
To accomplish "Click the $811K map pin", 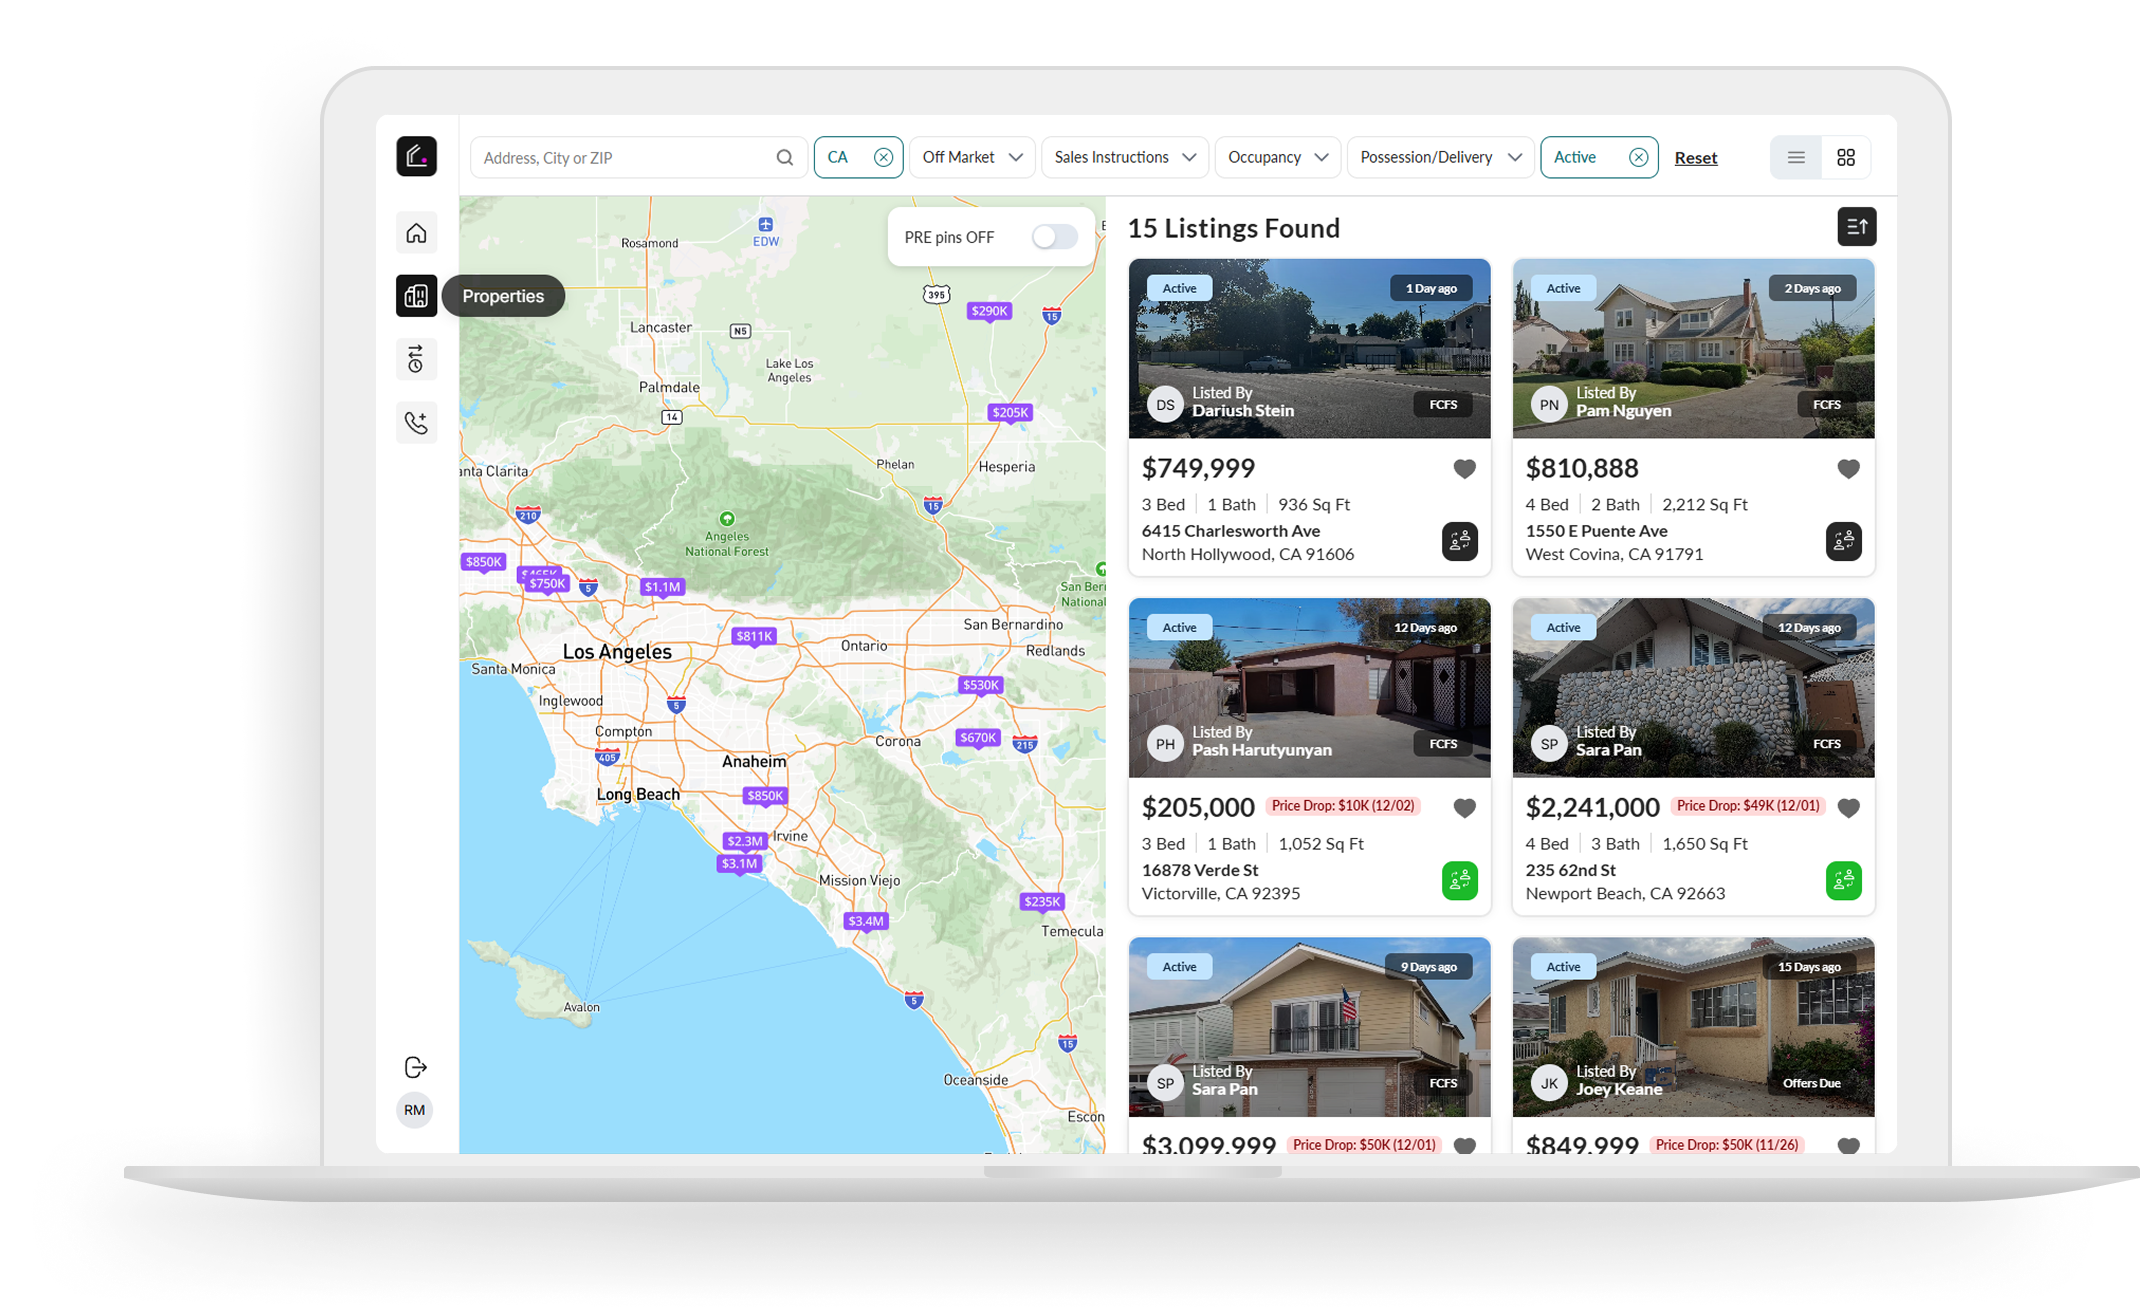I will coord(754,636).
